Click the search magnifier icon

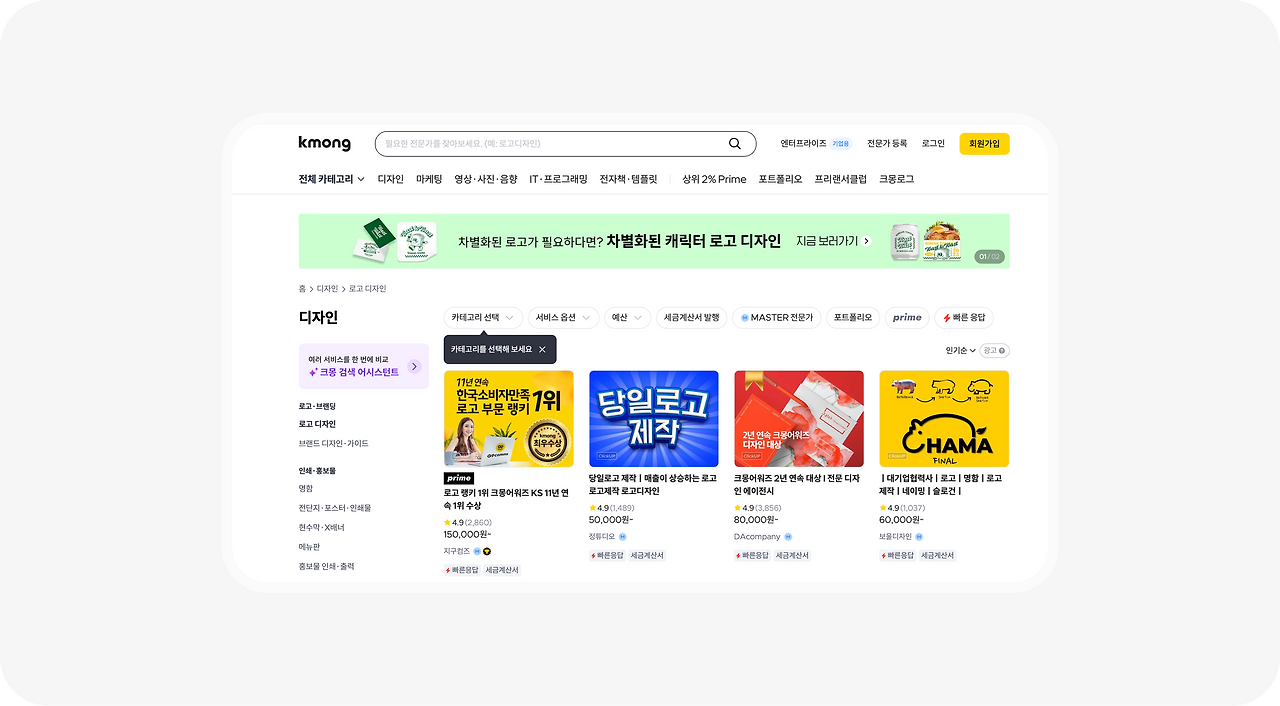pyautogui.click(x=735, y=144)
